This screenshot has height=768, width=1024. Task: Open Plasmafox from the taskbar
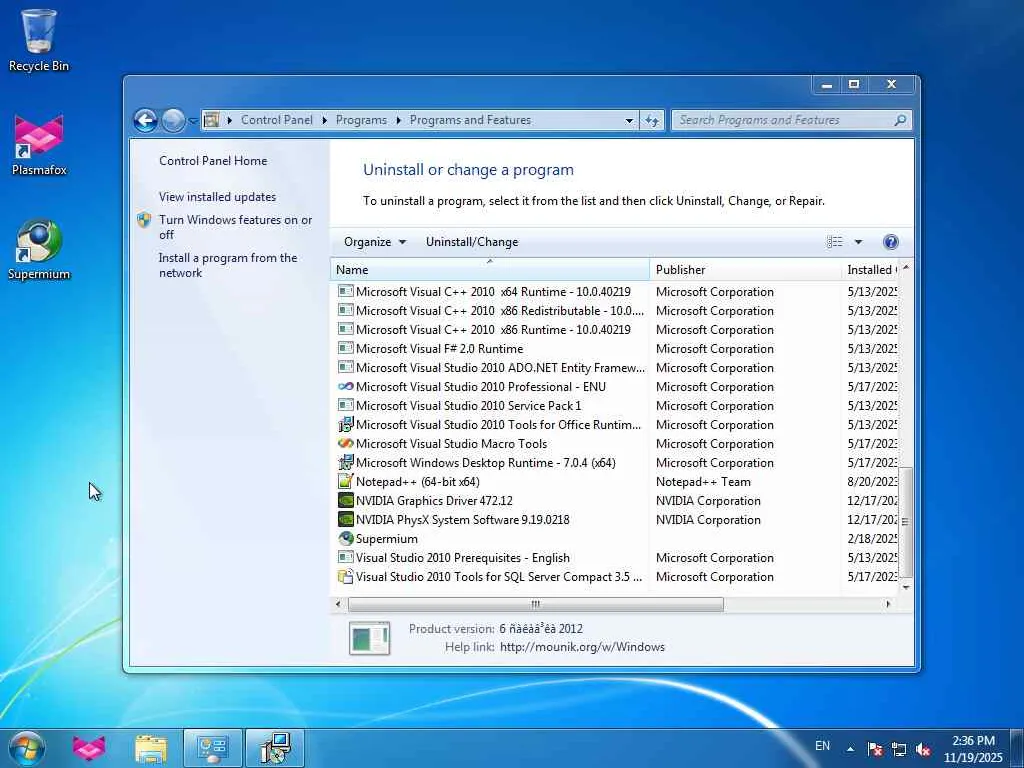[x=89, y=748]
